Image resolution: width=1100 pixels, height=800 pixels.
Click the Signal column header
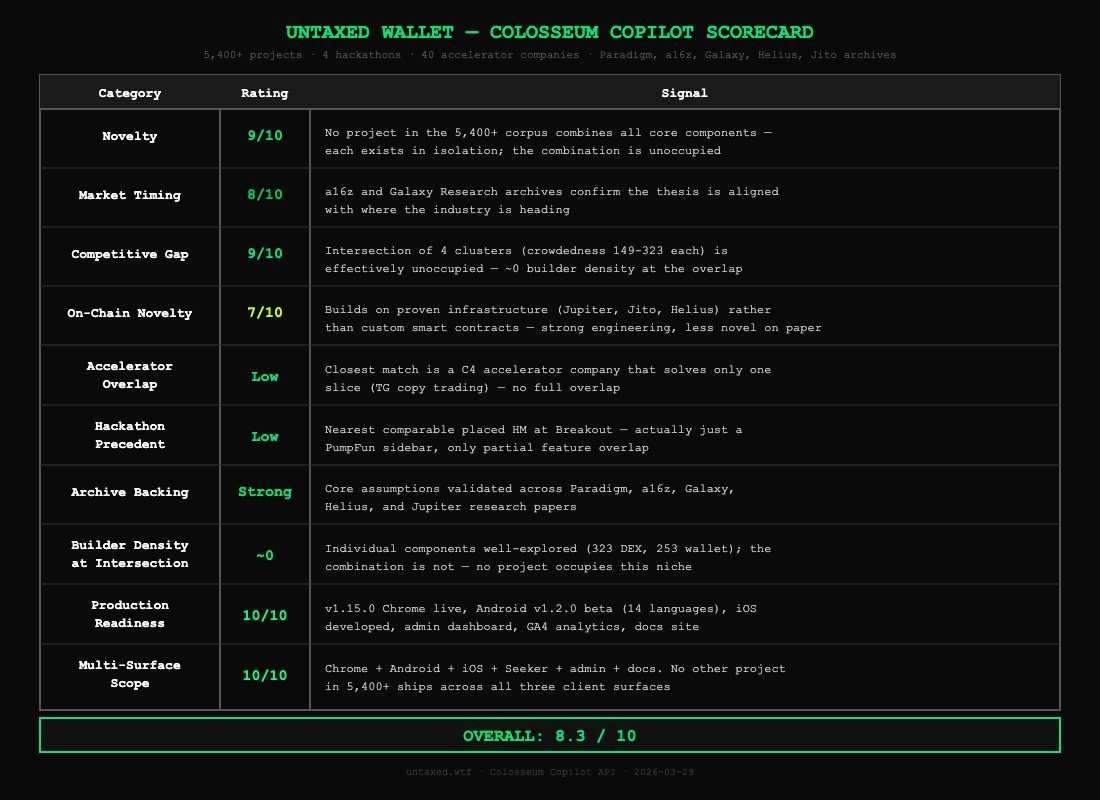pyautogui.click(x=685, y=93)
